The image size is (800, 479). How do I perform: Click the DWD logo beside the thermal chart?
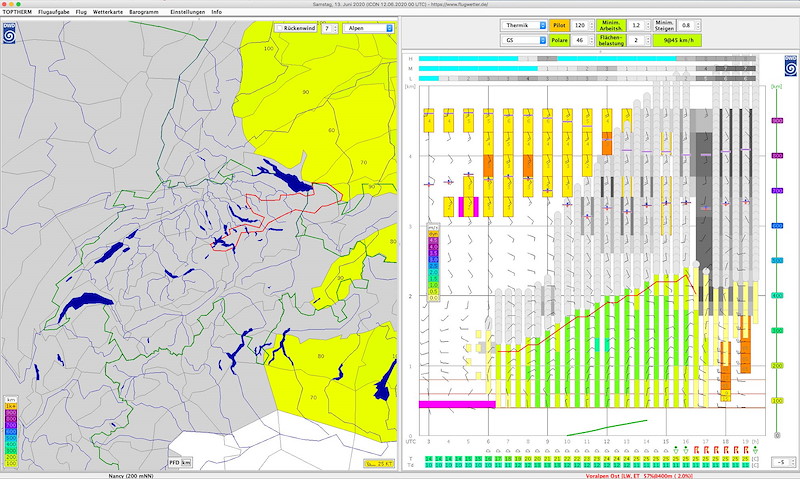(x=790, y=66)
